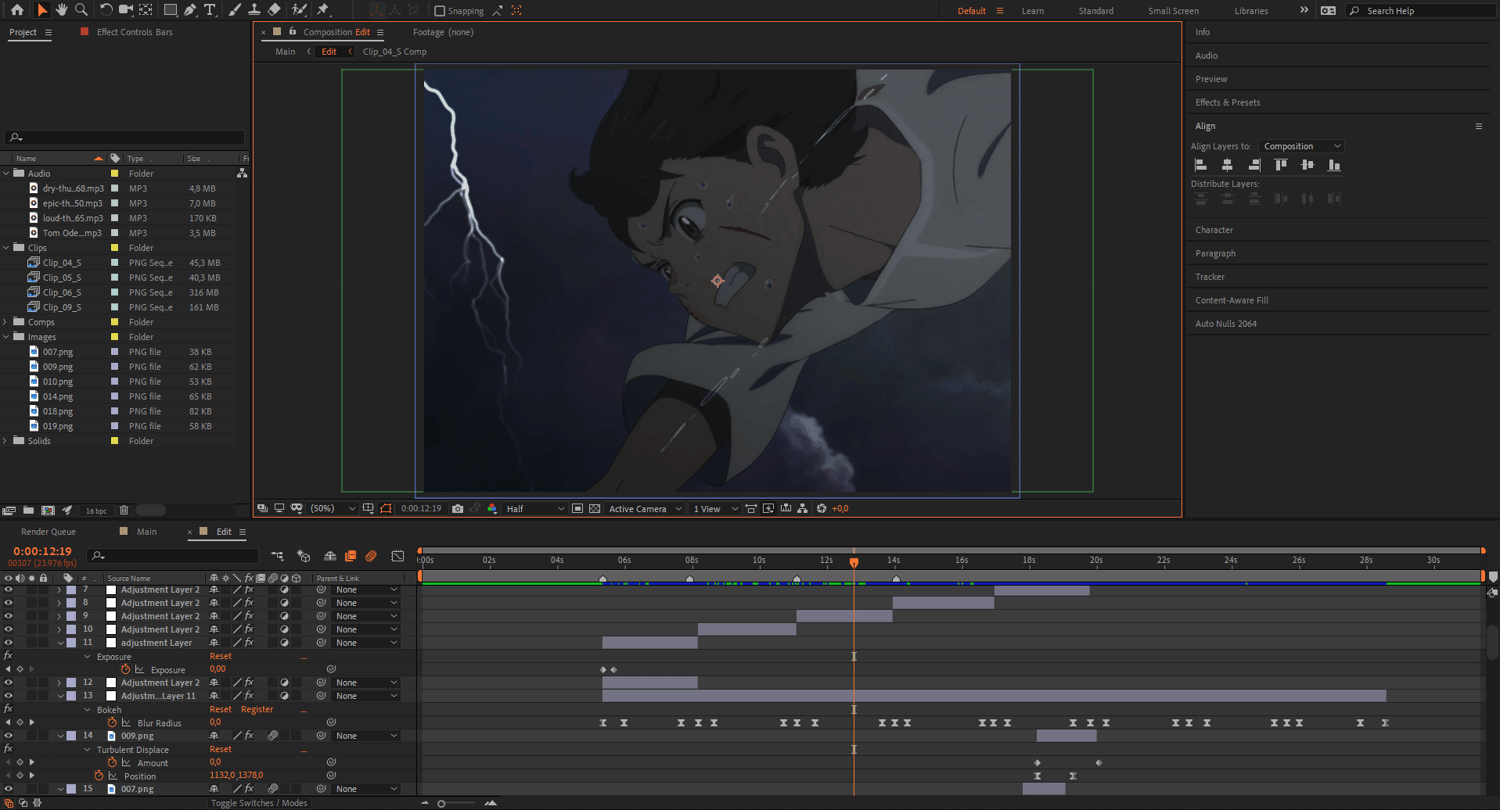Select the Rectangle shape tool
This screenshot has width=1500, height=810.
click(x=170, y=10)
